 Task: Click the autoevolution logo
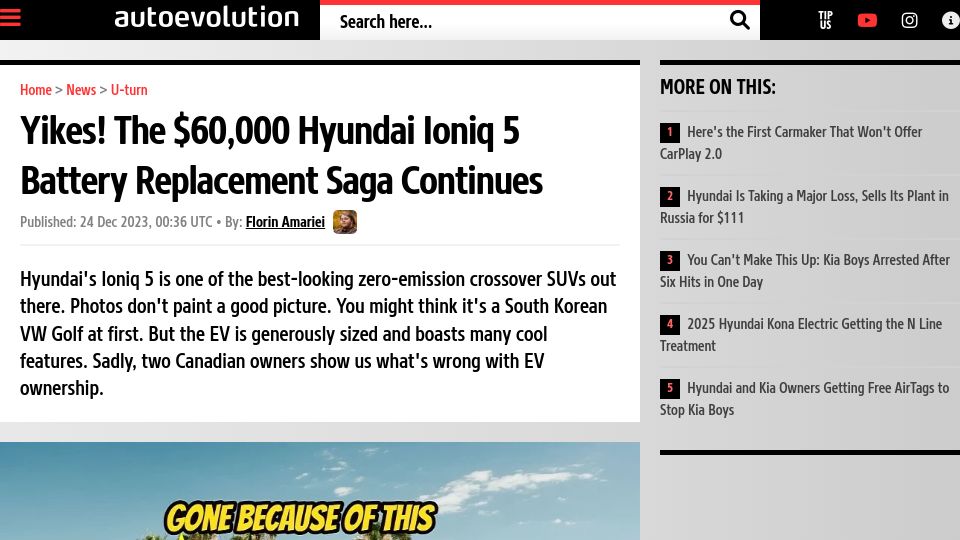[x=207, y=18]
